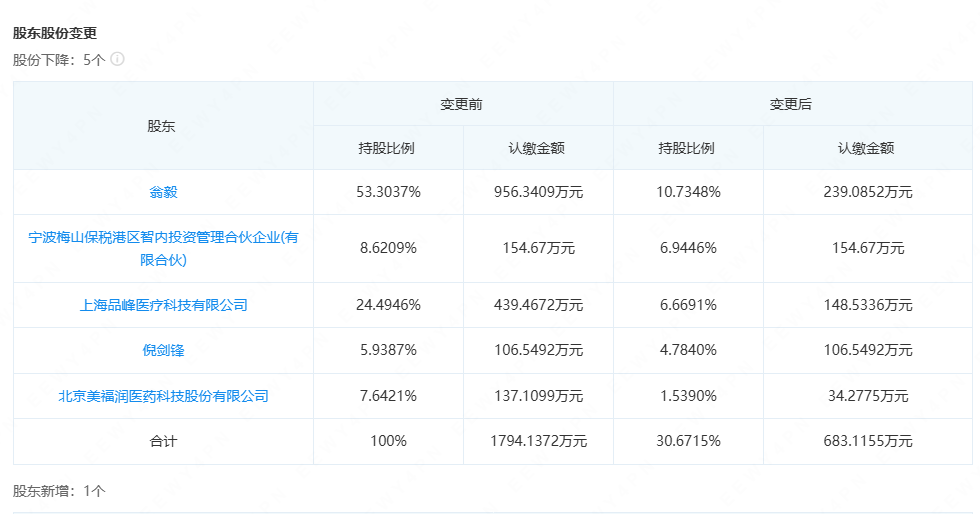The width and height of the screenshot is (980, 514).
Task: Click the 30.6715% total percentage cell
Action: pyautogui.click(x=688, y=441)
